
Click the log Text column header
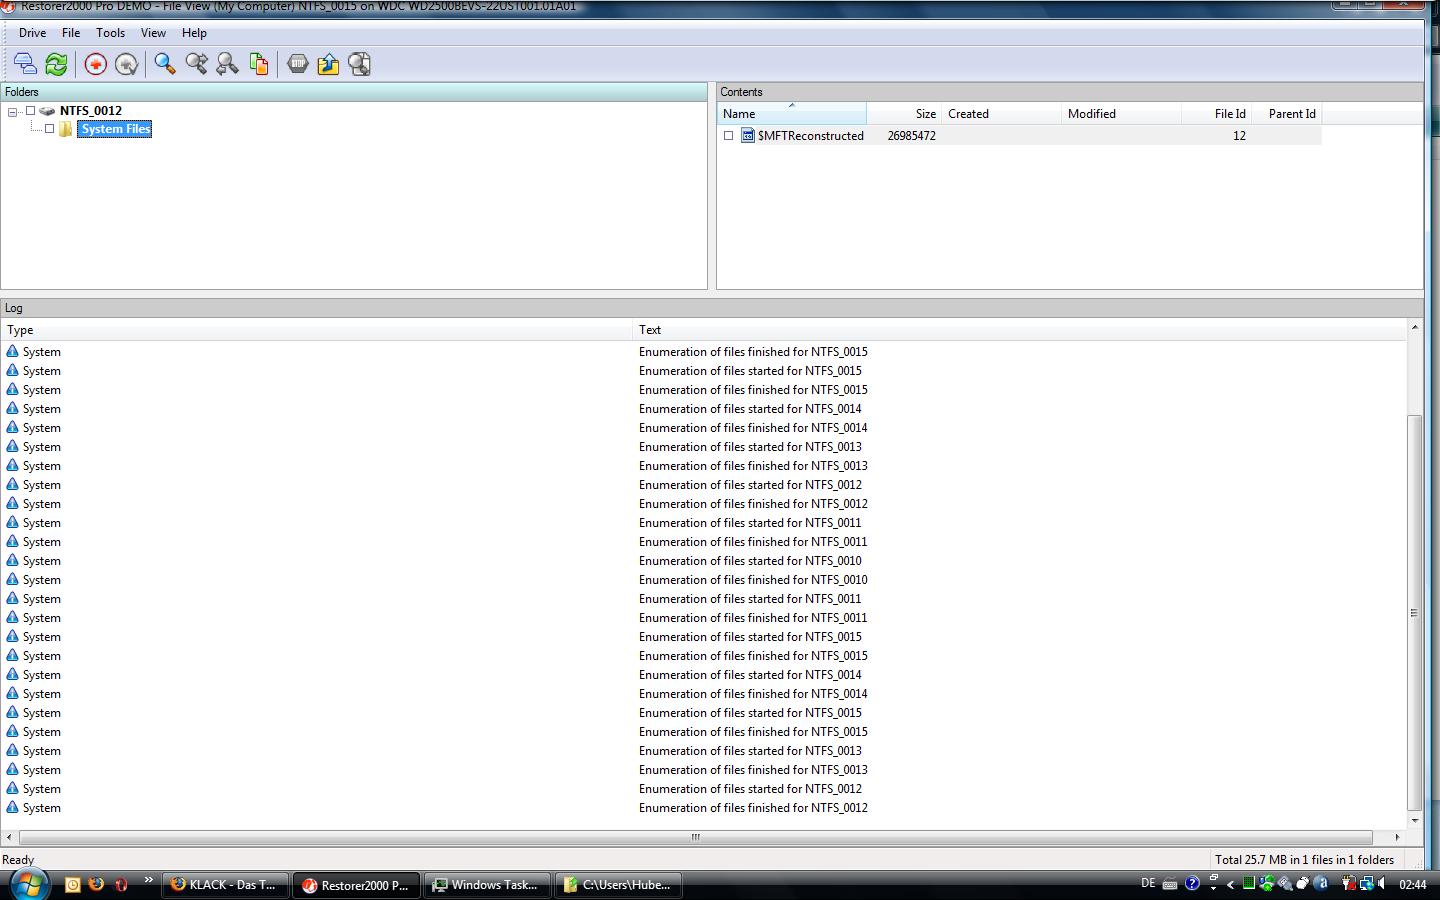1020,330
